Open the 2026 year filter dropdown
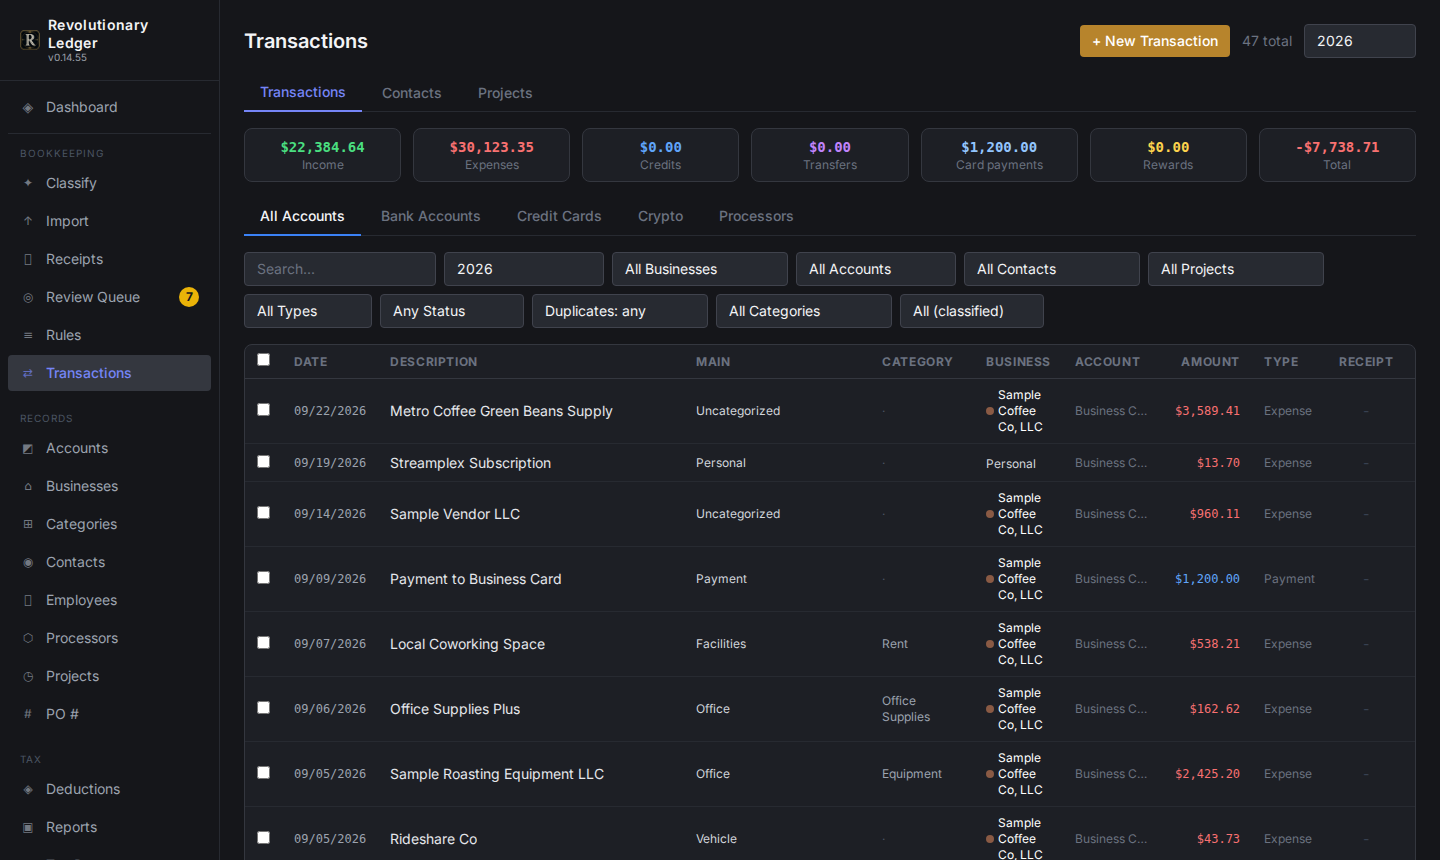This screenshot has width=1440, height=860. 524,269
